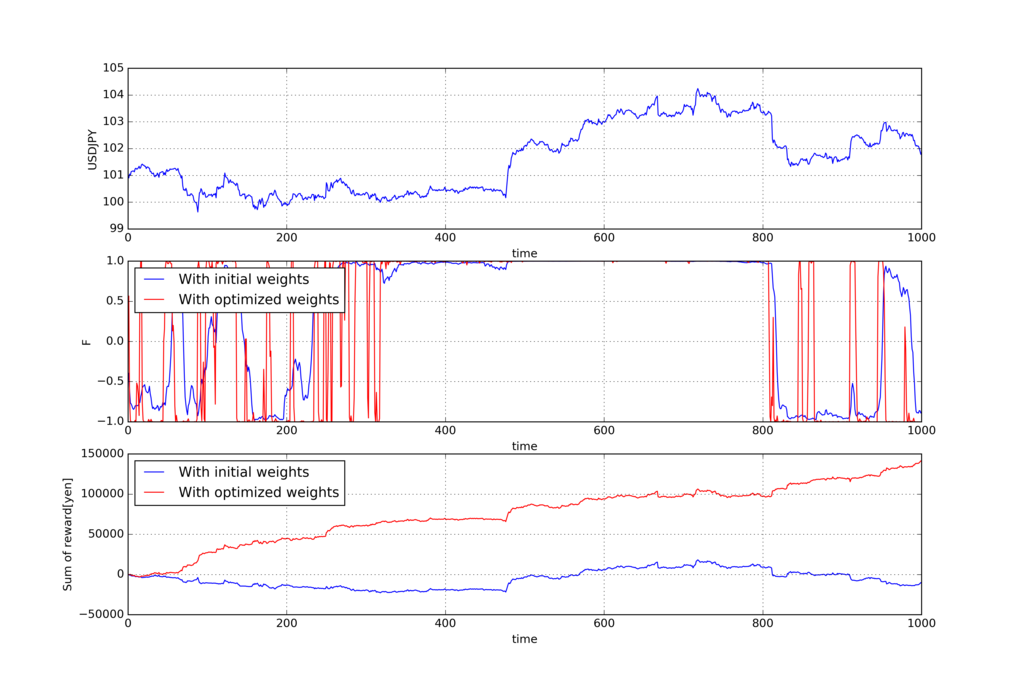1024x683 pixels.
Task: Click the 100000 tick on reward axis
Action: (103, 494)
